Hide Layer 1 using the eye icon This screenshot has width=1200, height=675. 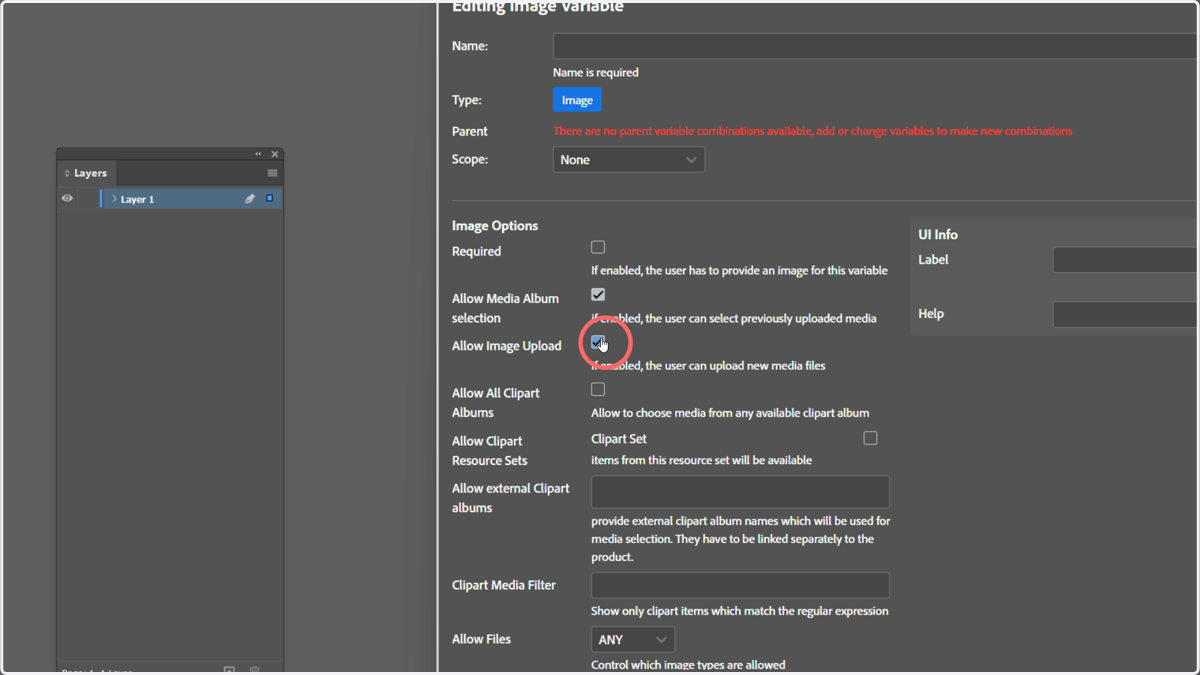(67, 198)
